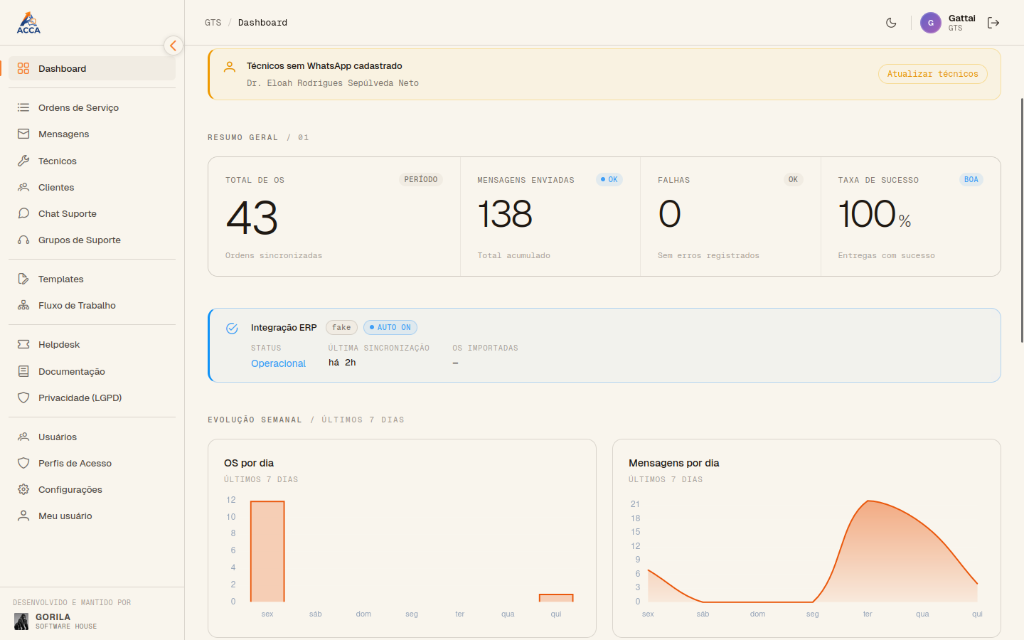
Task: Click the Configurações gear icon
Action: click(x=24, y=490)
